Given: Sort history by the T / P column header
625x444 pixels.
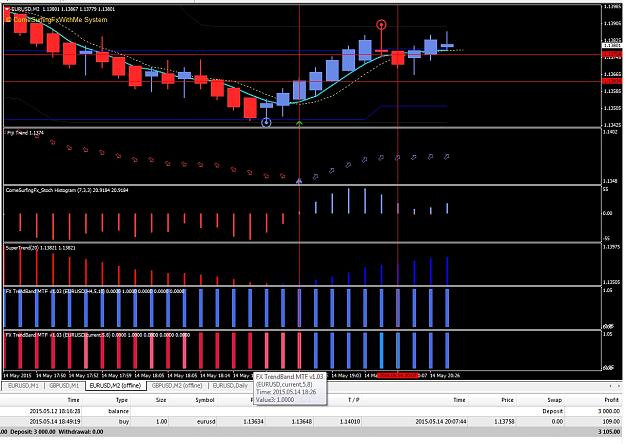Looking at the screenshot, I should (354, 400).
